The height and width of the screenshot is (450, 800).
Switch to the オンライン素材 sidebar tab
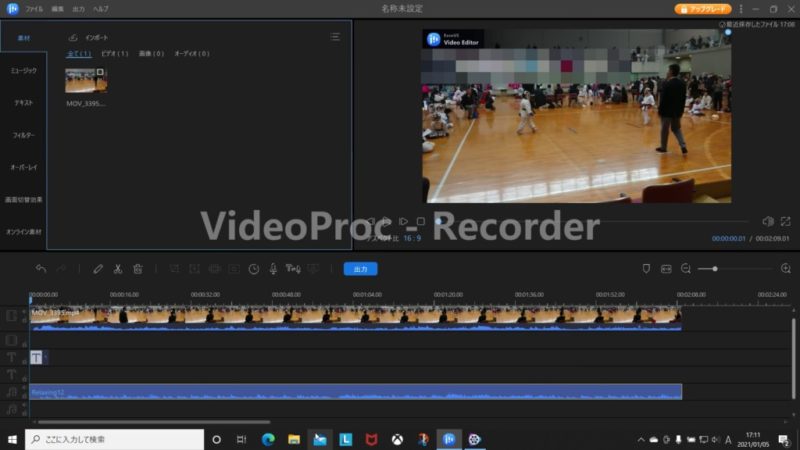point(23,232)
